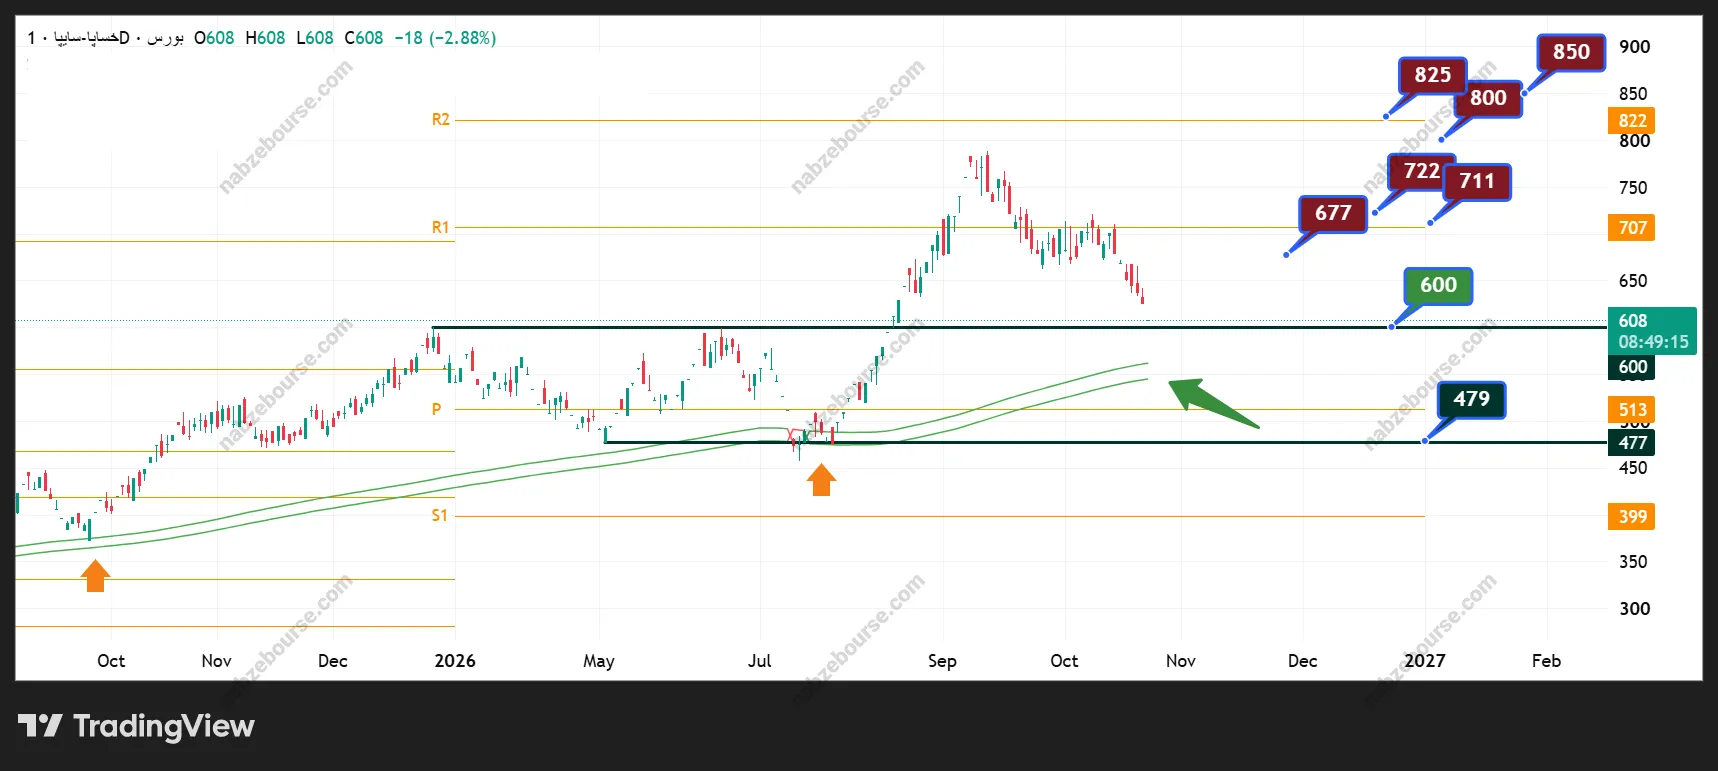Select the 300 price scale value
The image size is (1718, 771).
(1635, 609)
